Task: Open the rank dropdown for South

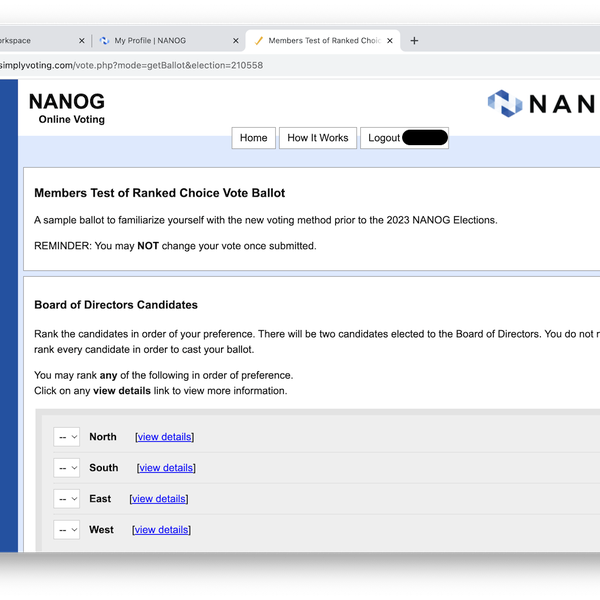Action: tap(67, 468)
